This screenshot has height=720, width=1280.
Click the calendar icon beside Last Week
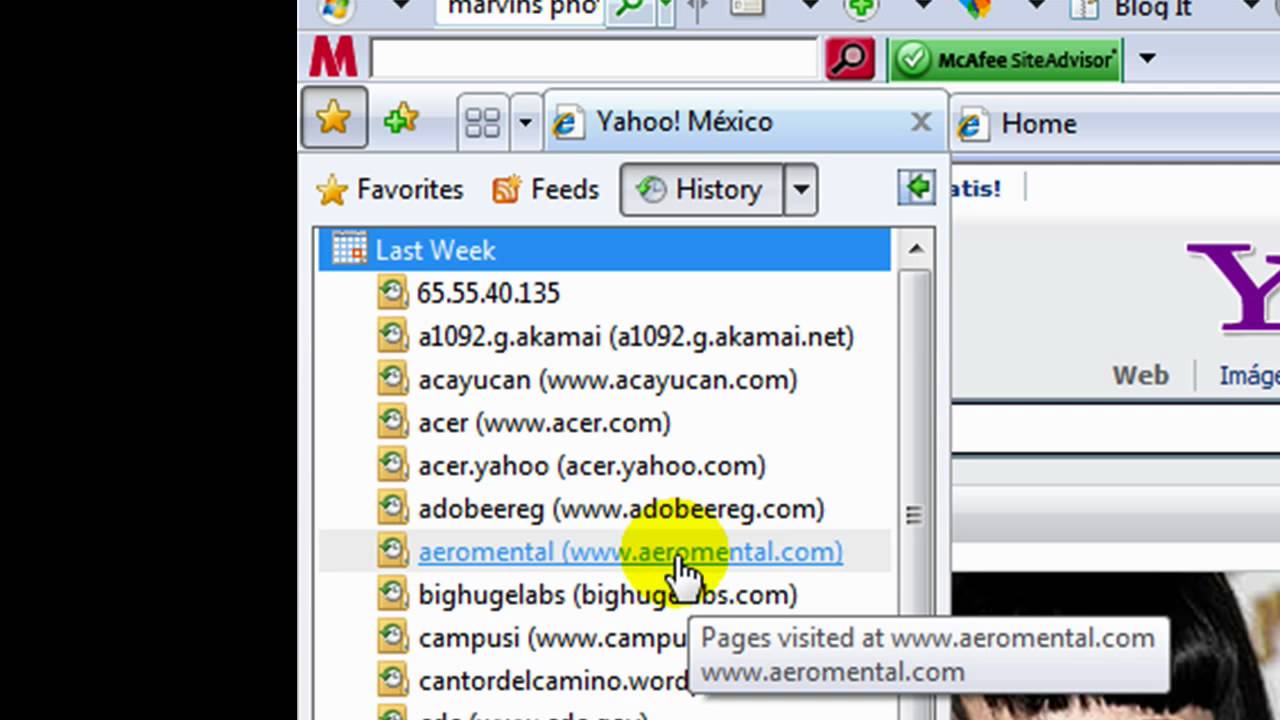click(x=349, y=248)
